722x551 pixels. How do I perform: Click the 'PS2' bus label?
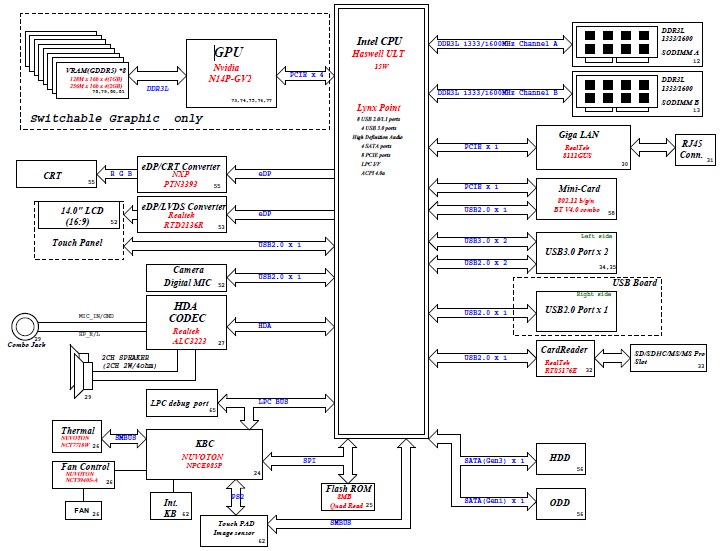237,497
